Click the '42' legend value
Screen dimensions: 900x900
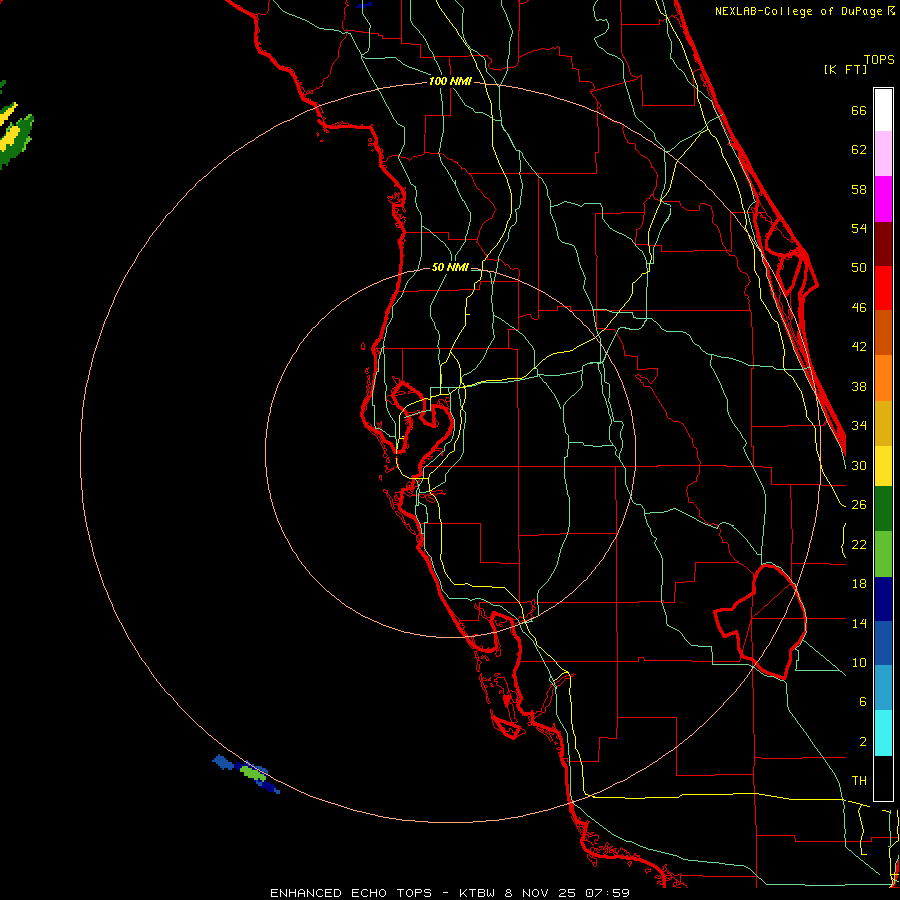(859, 347)
